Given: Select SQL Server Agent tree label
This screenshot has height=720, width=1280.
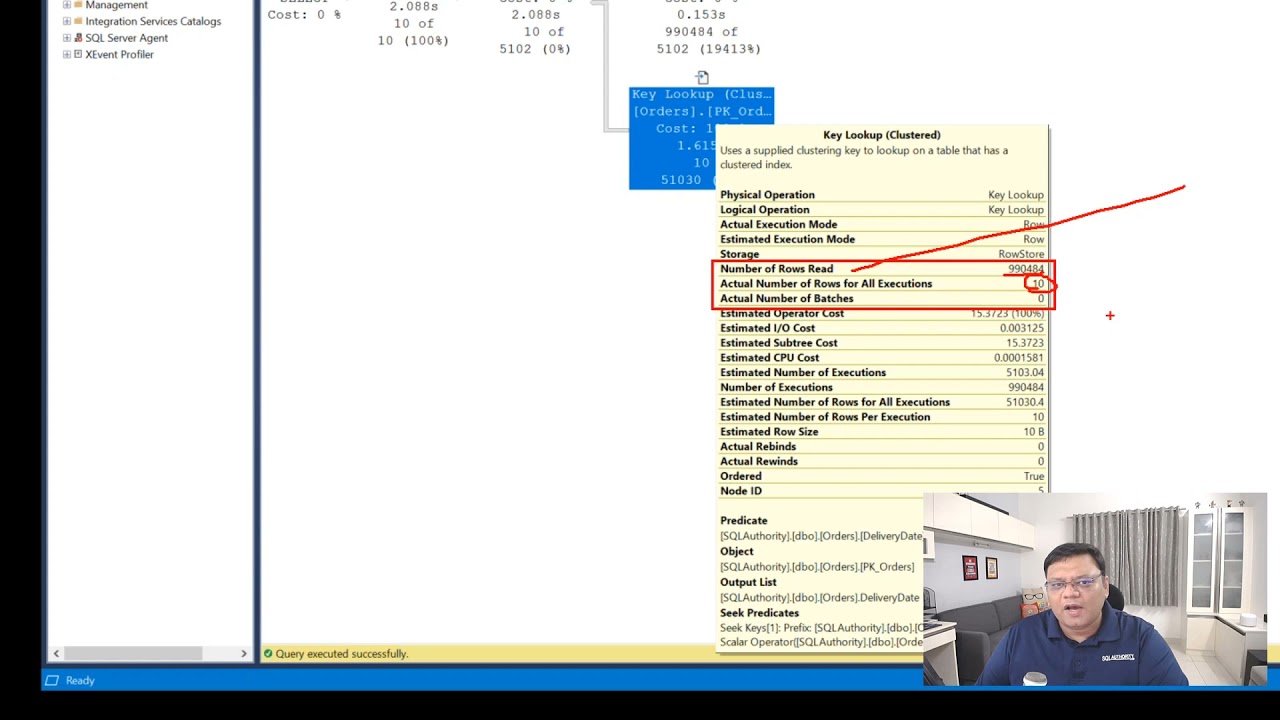Looking at the screenshot, I should (126, 38).
